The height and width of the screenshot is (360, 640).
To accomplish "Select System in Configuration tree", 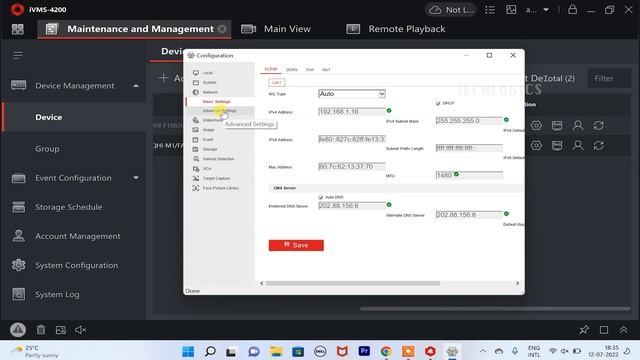I will point(209,82).
